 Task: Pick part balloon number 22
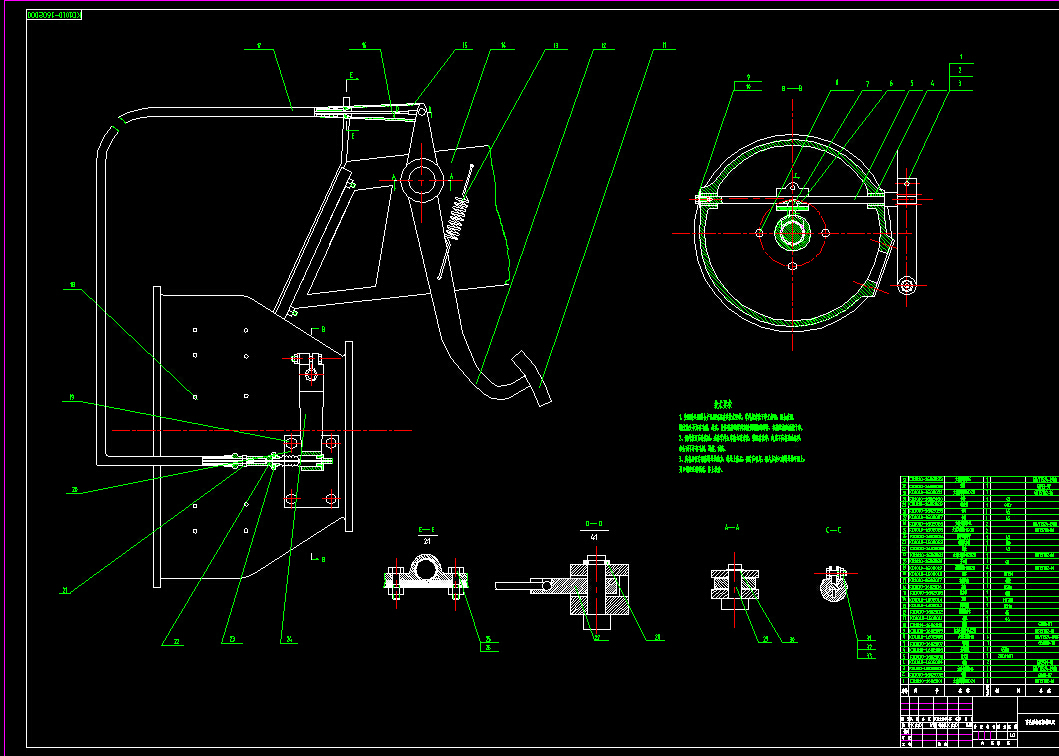[177, 642]
